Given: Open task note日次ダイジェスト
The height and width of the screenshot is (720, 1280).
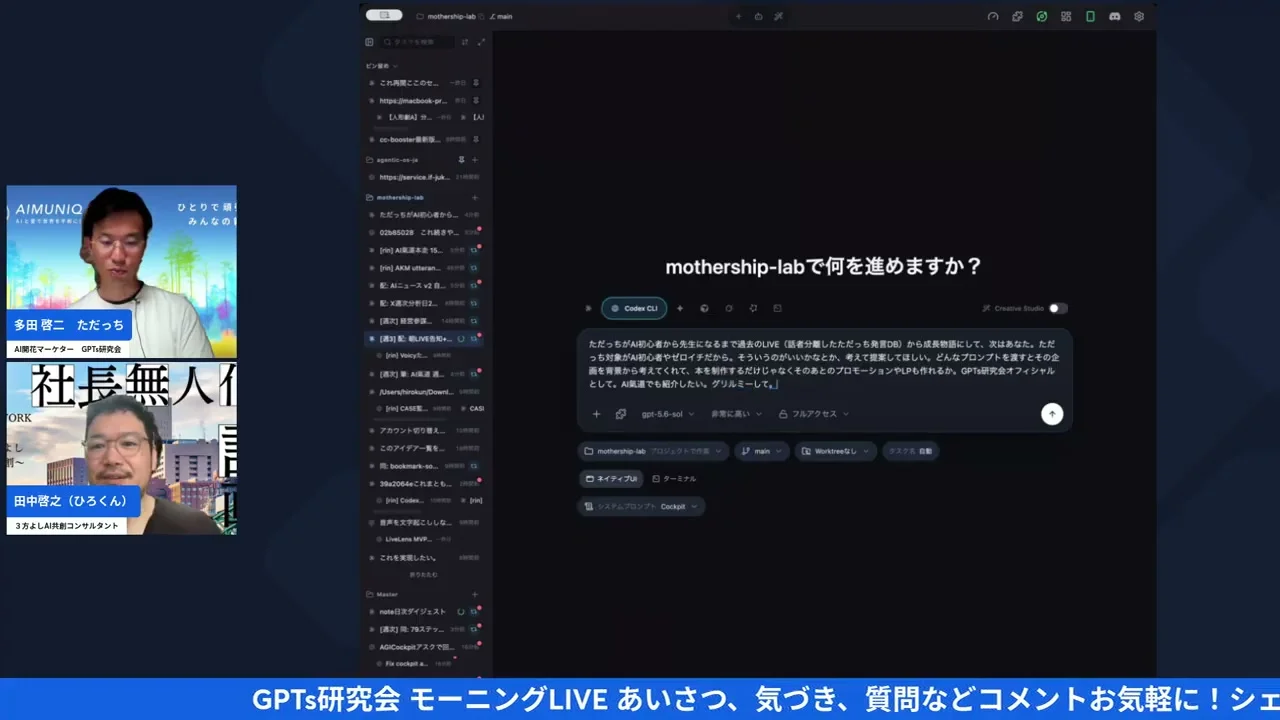Looking at the screenshot, I should click(x=424, y=611).
